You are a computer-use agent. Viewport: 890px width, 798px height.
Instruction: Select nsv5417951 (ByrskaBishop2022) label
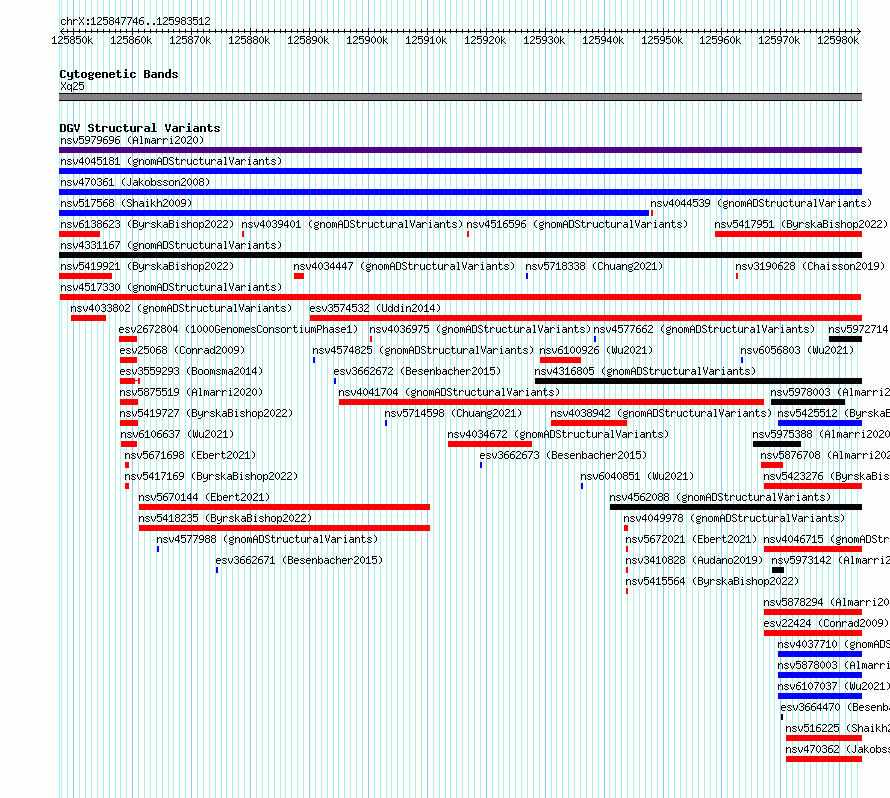[x=801, y=224]
